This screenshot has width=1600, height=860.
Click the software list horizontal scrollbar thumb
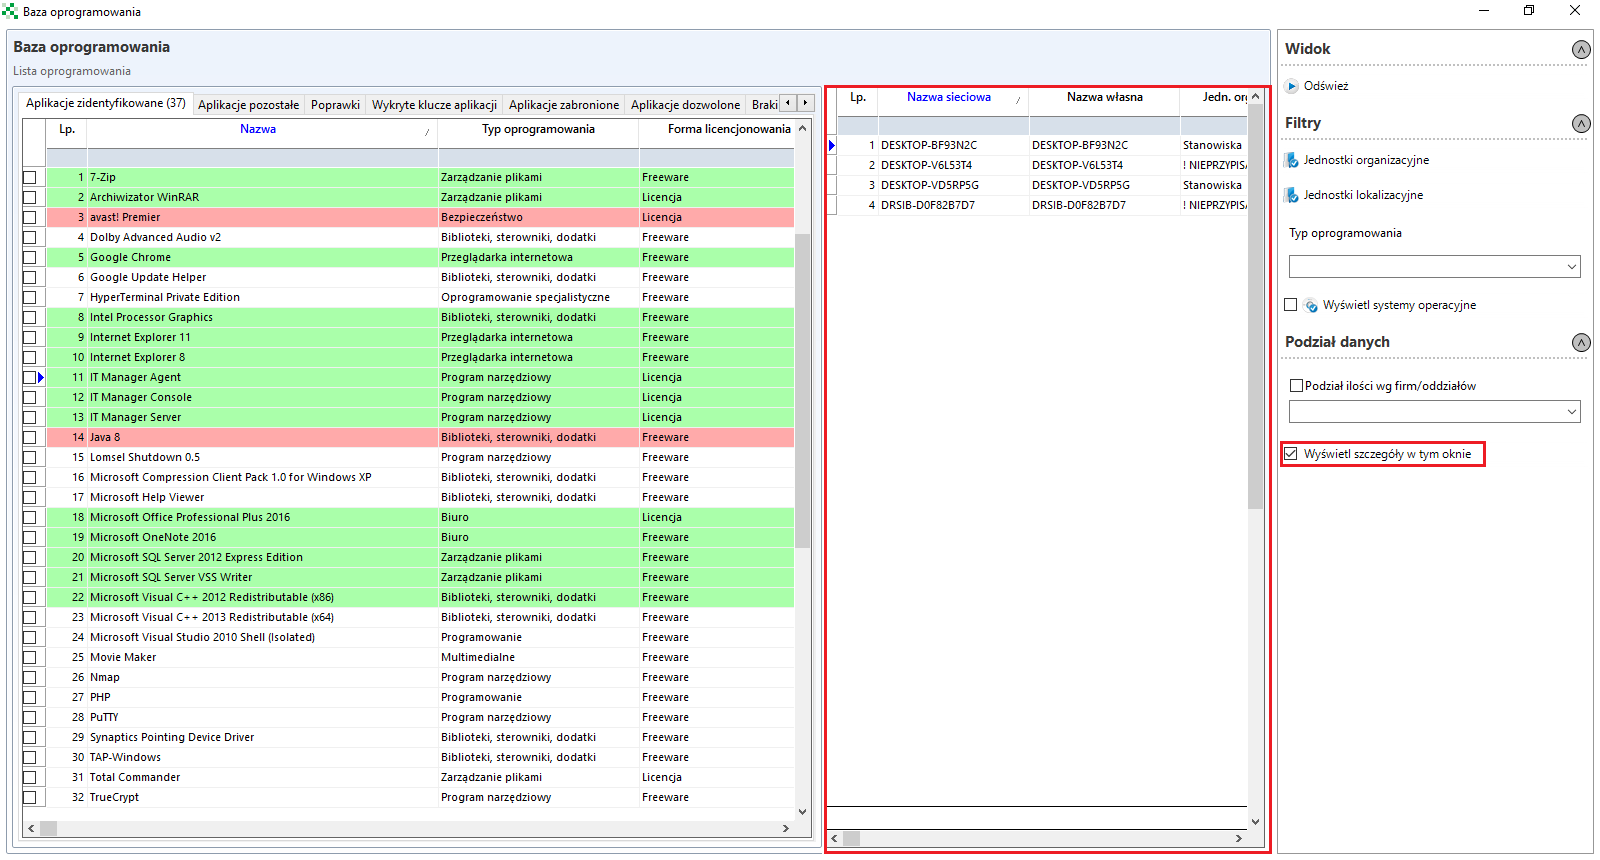(x=48, y=828)
